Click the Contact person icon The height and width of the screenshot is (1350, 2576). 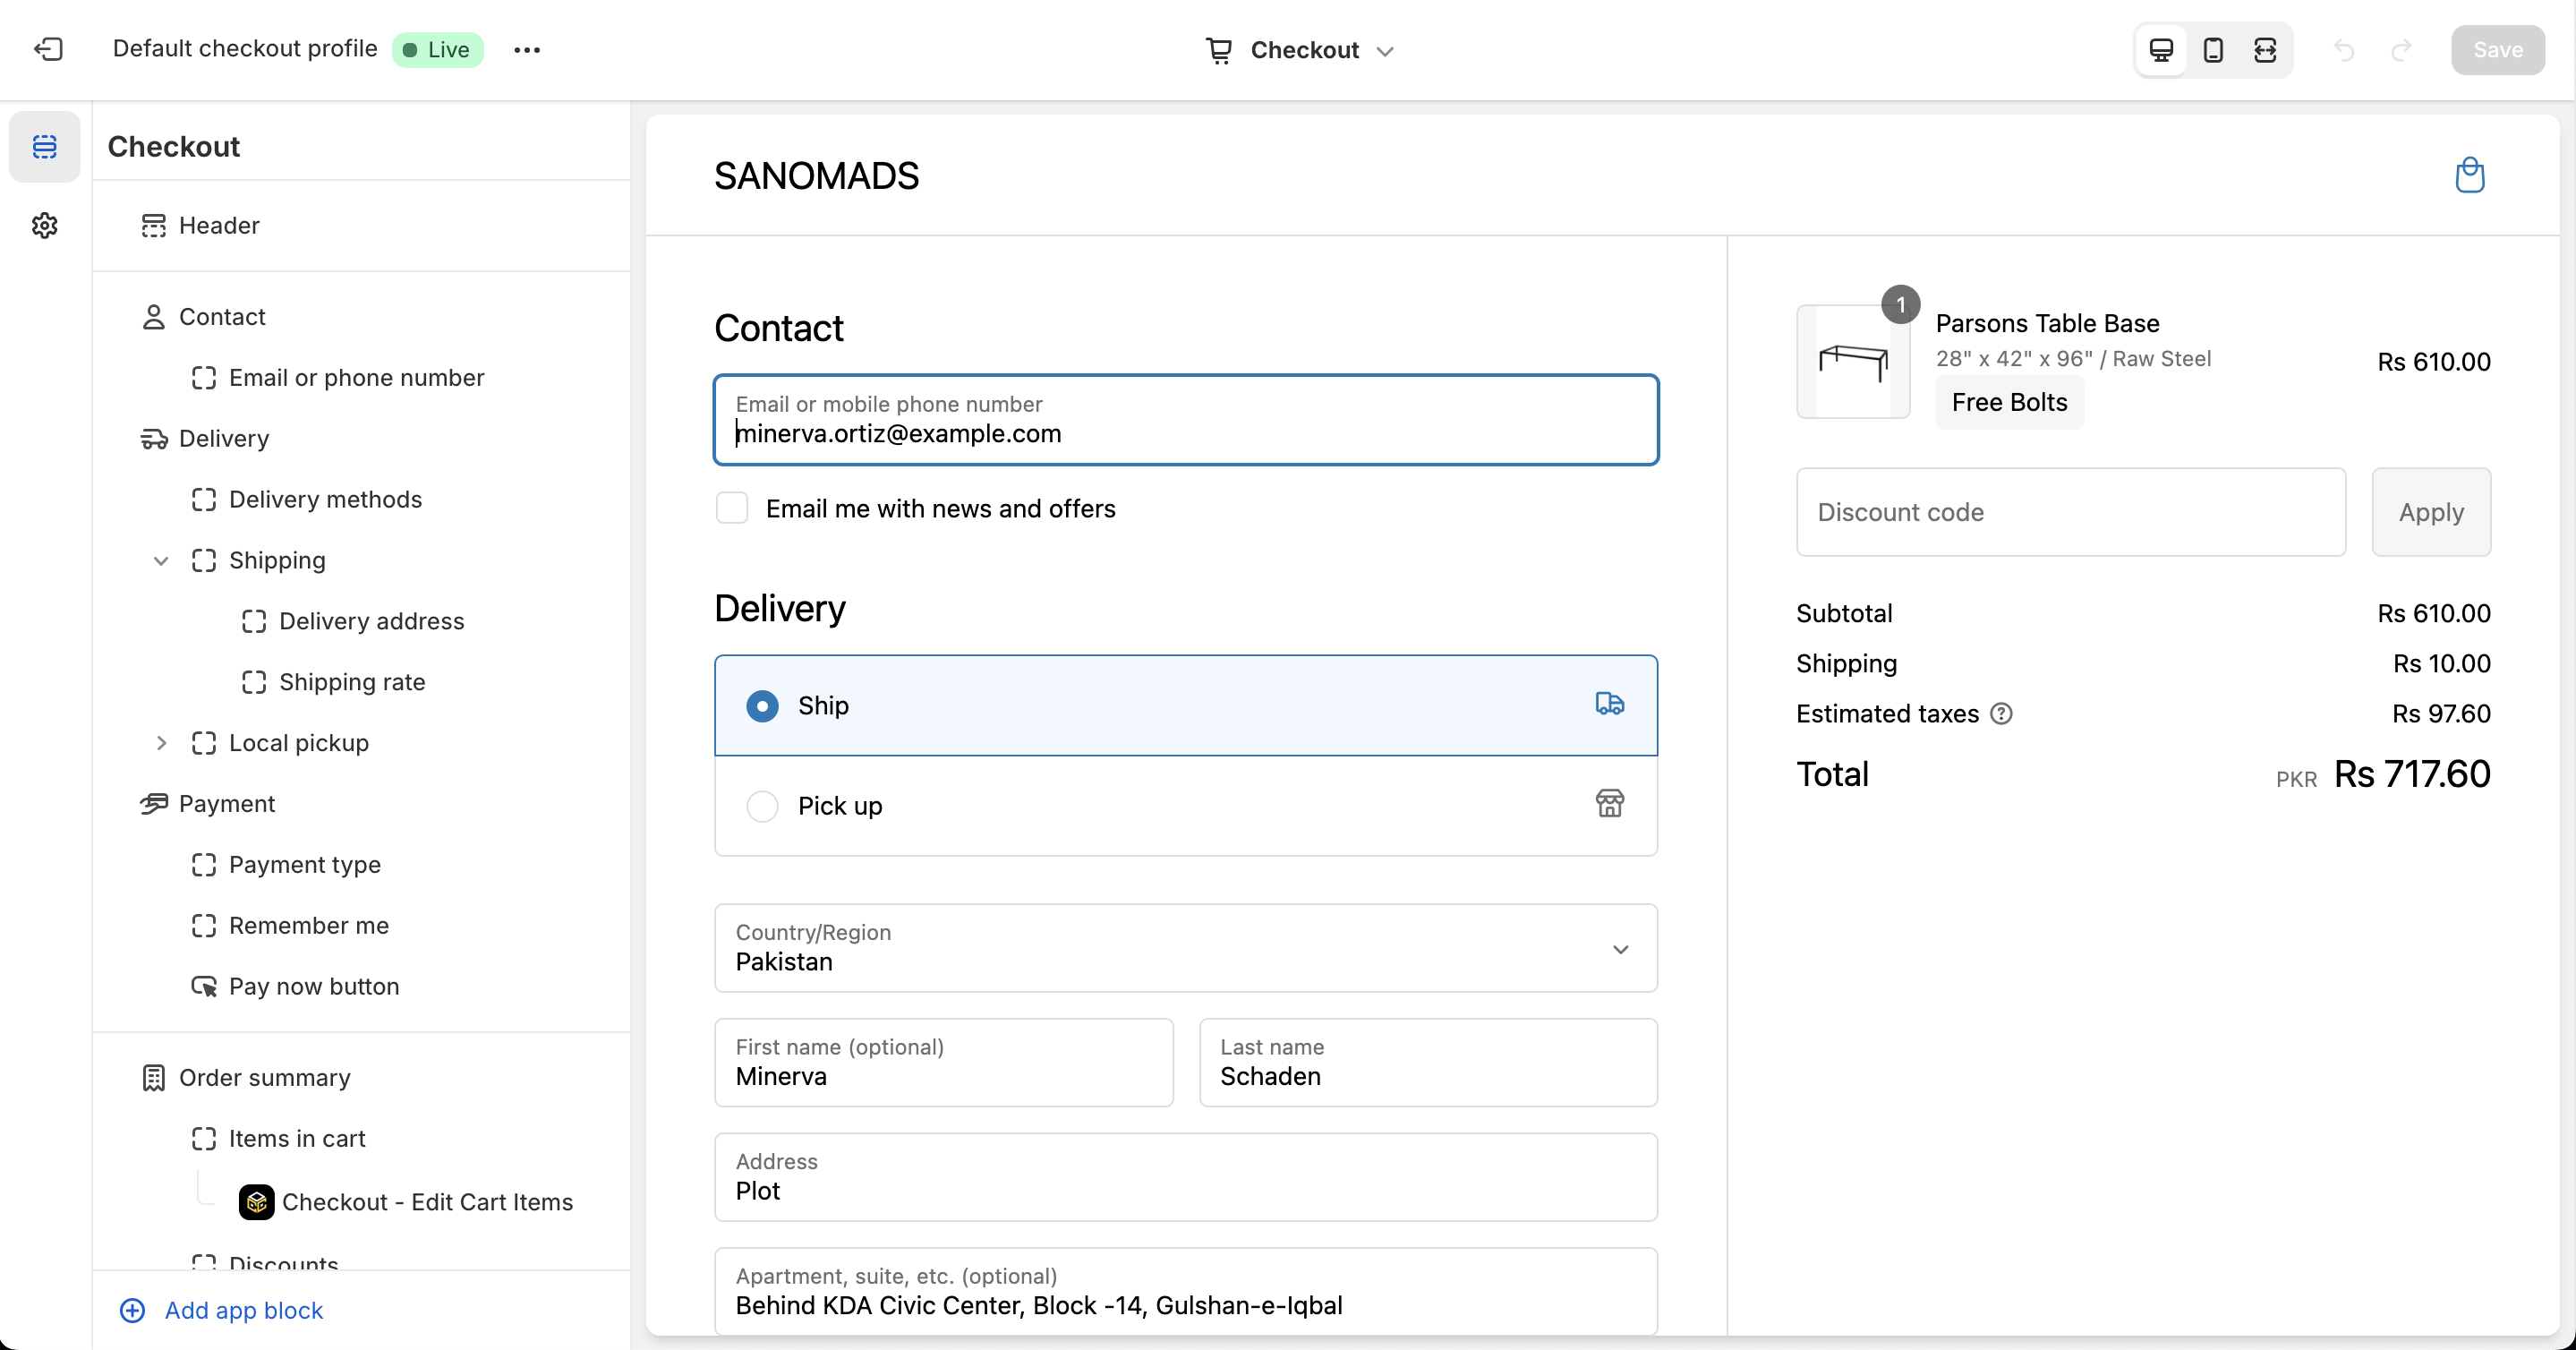tap(153, 317)
